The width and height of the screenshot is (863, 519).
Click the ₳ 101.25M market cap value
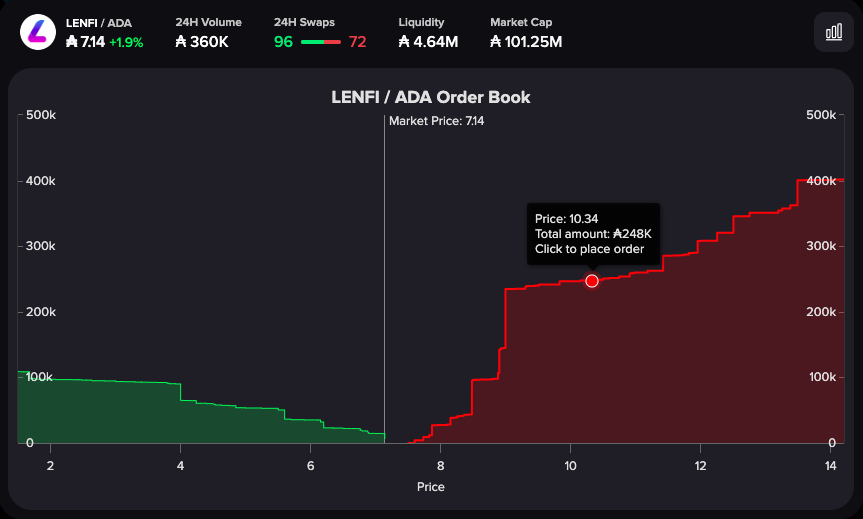pyautogui.click(x=526, y=42)
